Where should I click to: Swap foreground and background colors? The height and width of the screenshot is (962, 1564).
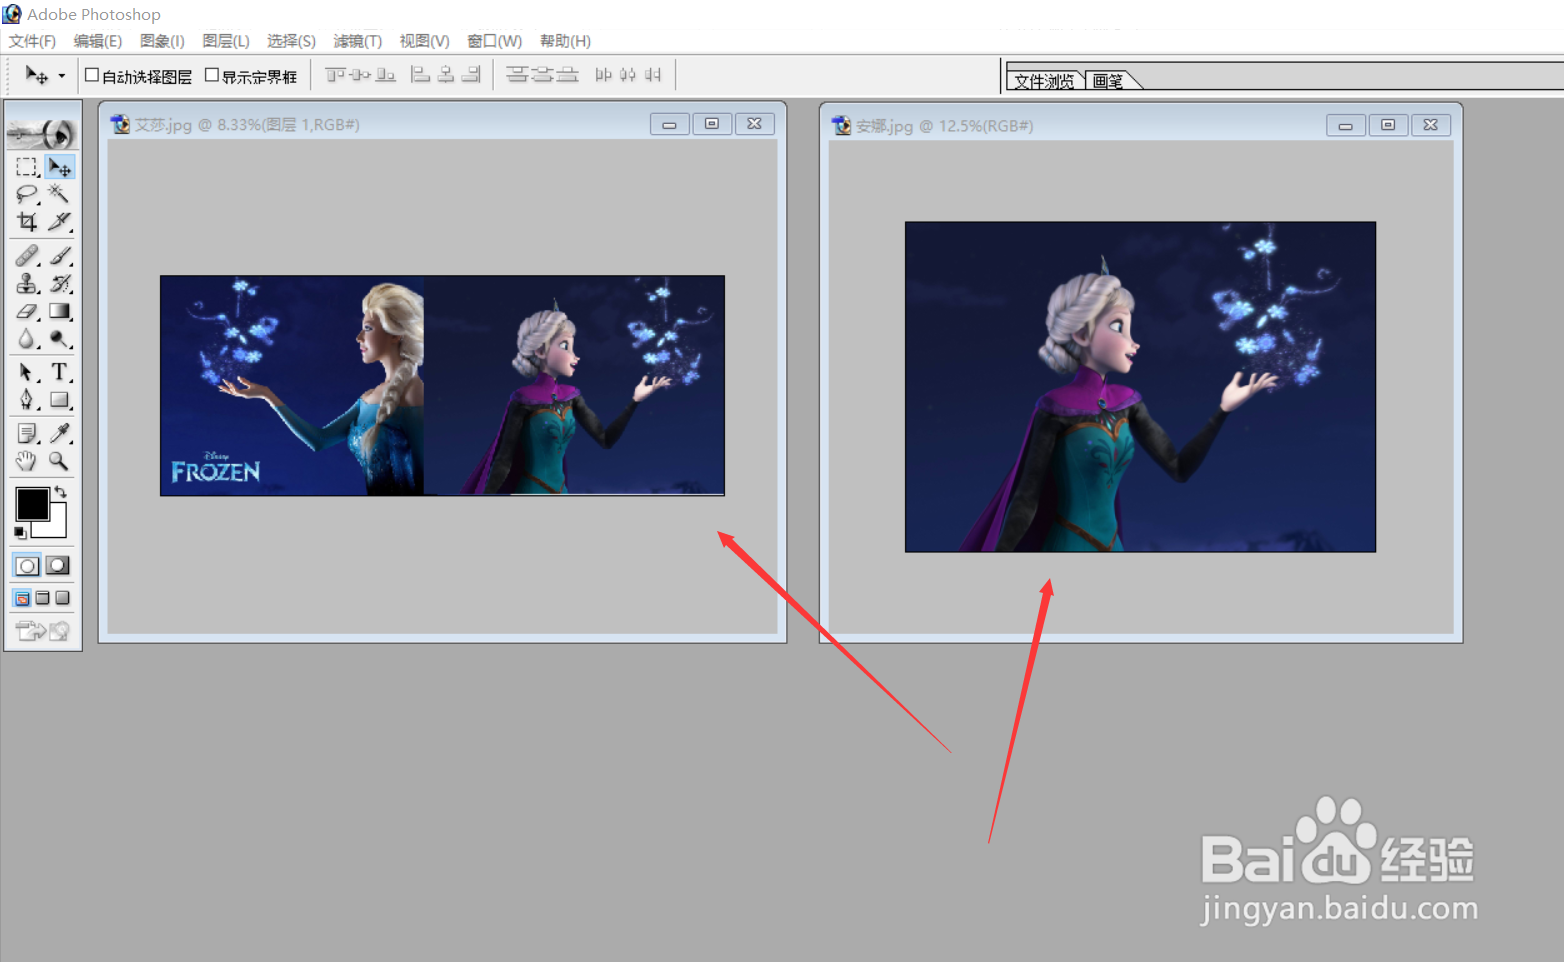(61, 491)
